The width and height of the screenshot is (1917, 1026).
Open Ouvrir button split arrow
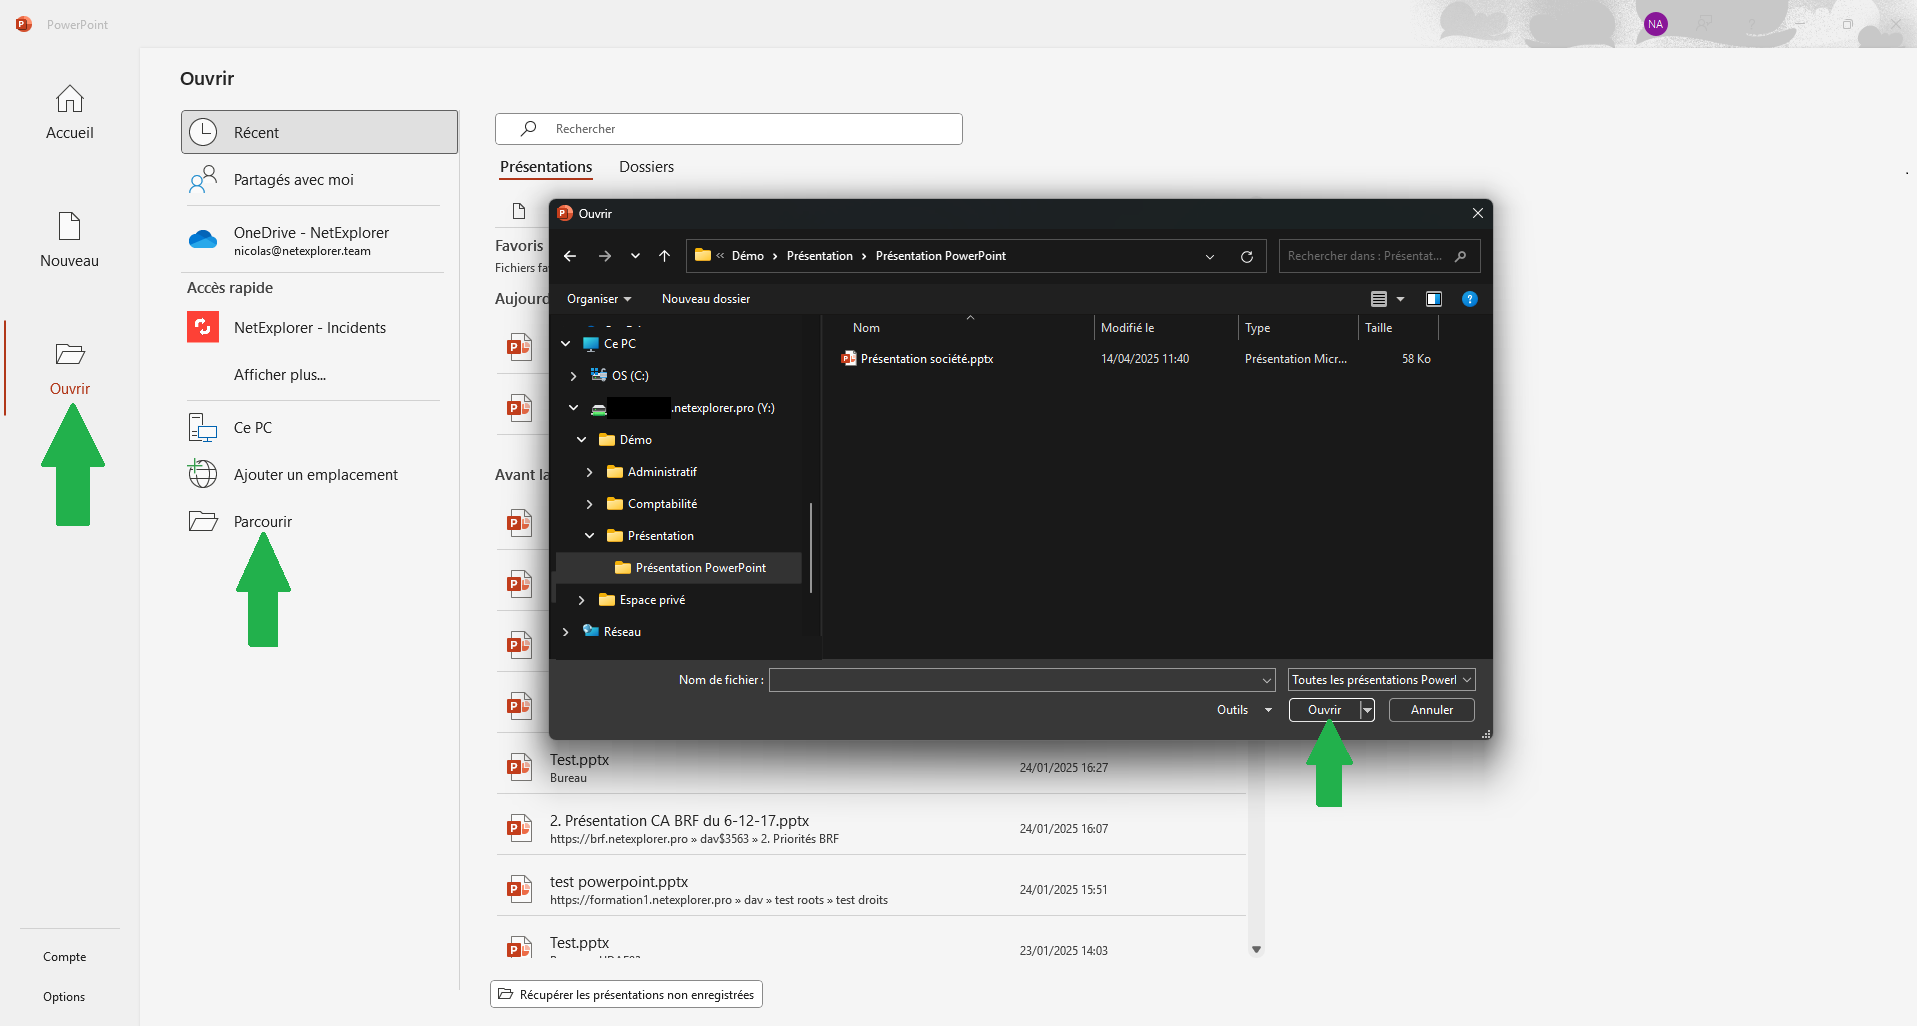tap(1367, 710)
